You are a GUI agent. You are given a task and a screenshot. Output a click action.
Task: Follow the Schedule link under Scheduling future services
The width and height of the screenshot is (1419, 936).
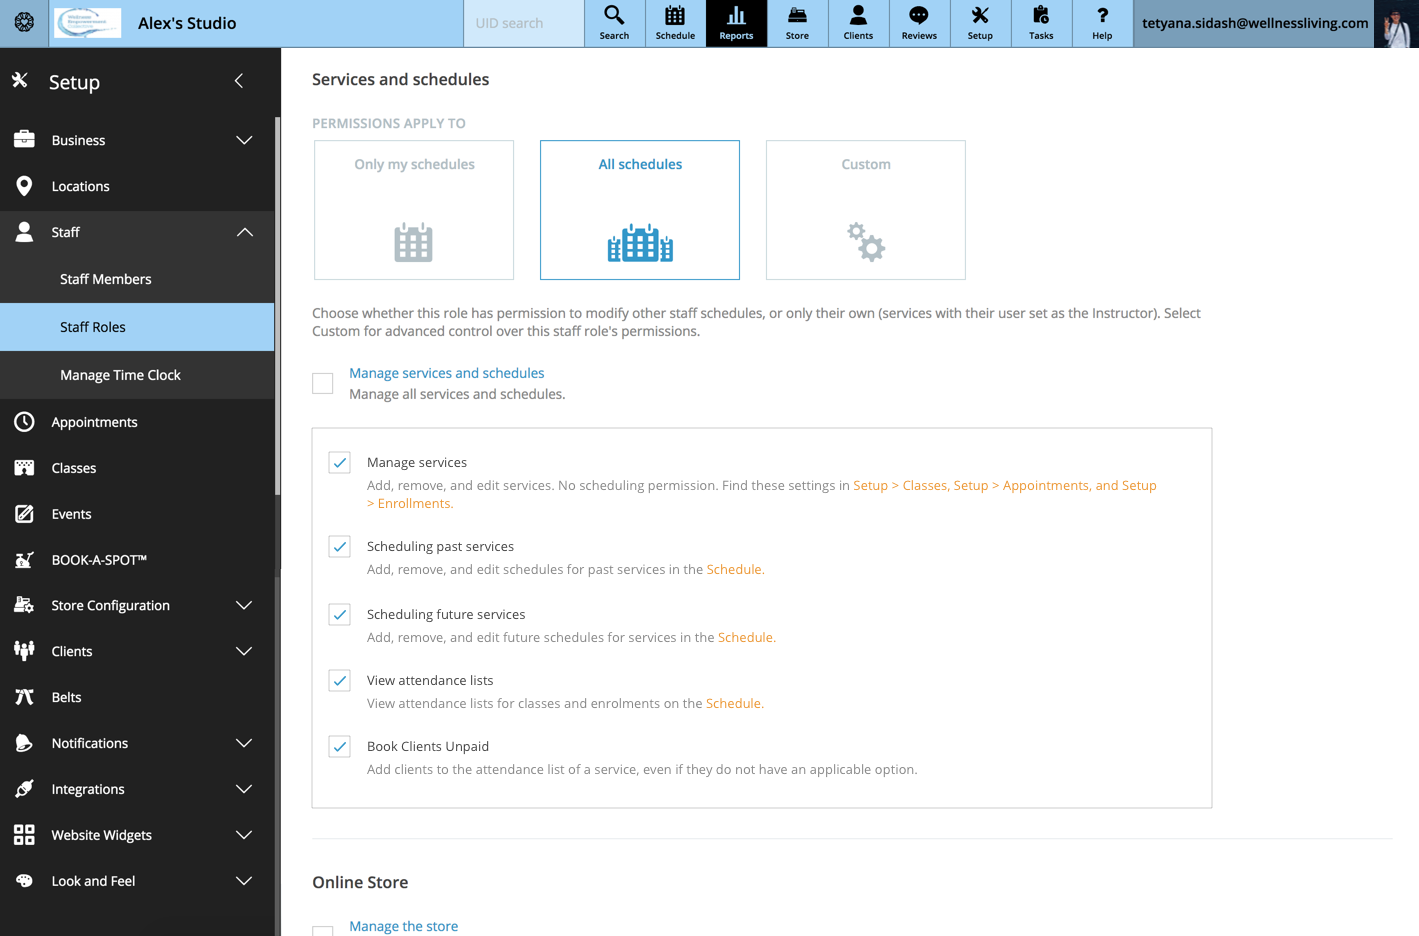[746, 637]
